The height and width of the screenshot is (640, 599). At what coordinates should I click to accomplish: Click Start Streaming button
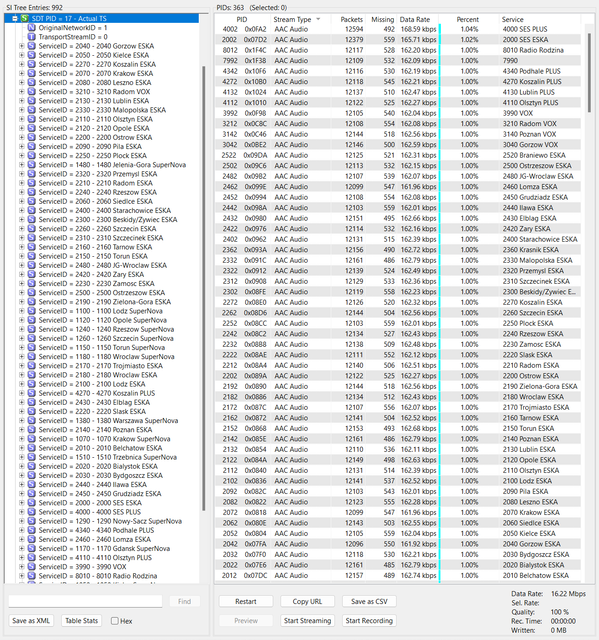(307, 620)
